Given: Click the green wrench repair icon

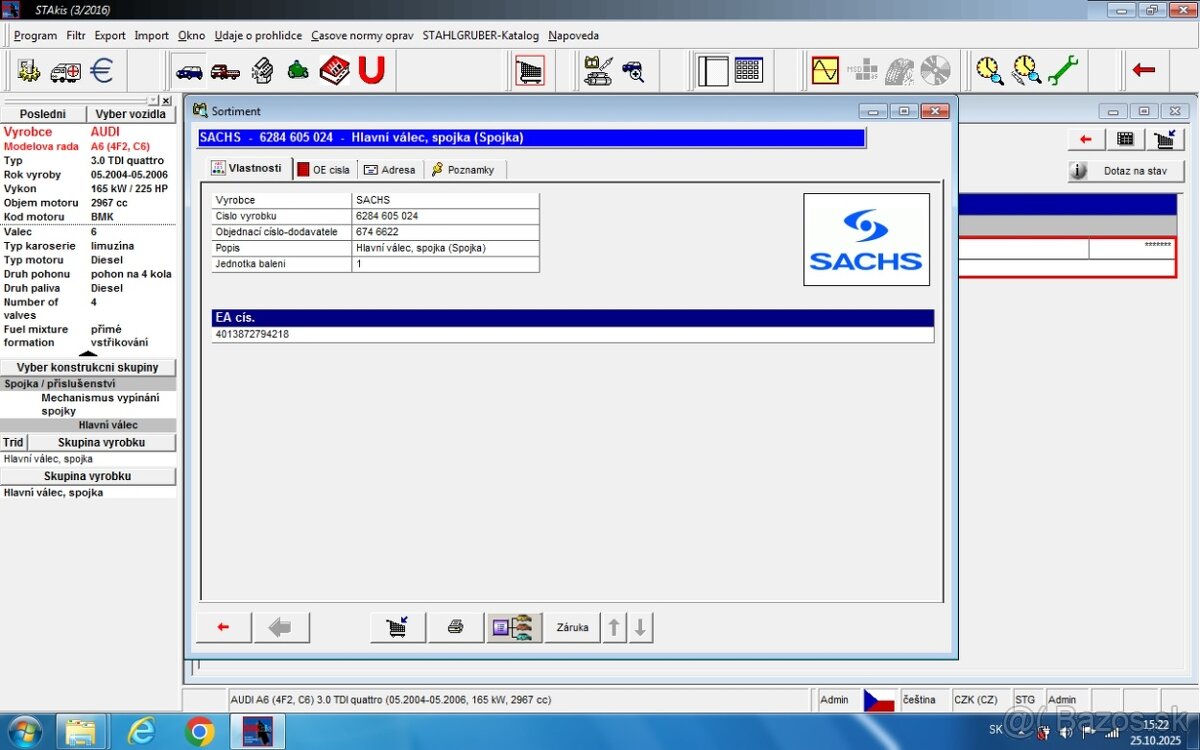Looking at the screenshot, I should [x=1062, y=71].
